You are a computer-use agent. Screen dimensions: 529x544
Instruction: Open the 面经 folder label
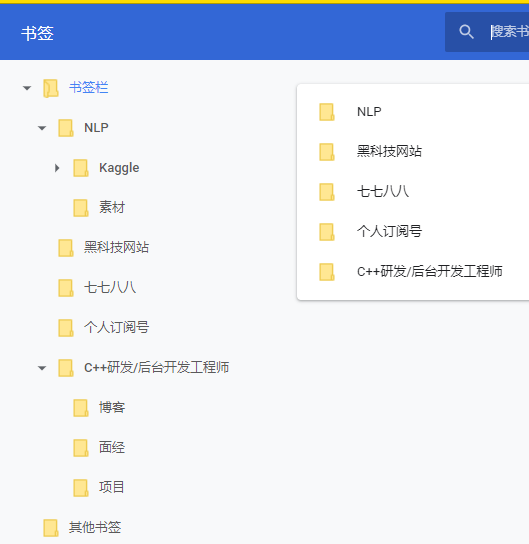[x=112, y=447]
